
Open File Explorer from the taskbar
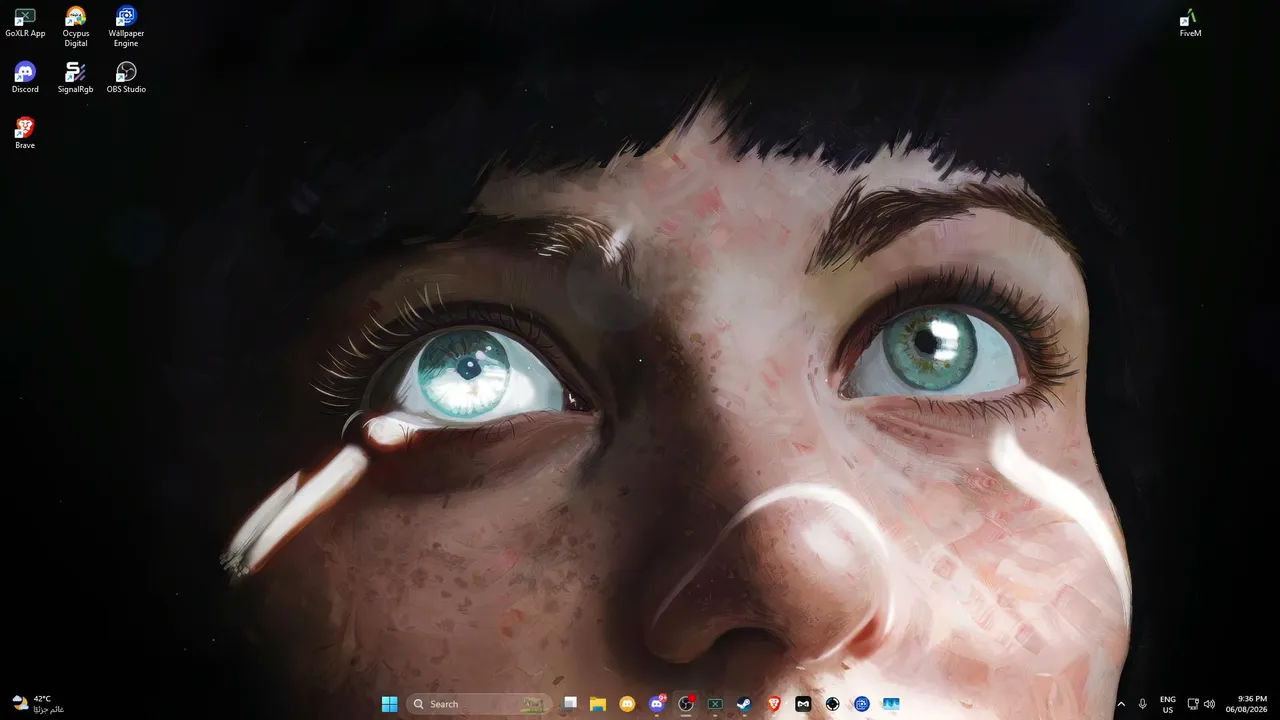click(598, 704)
